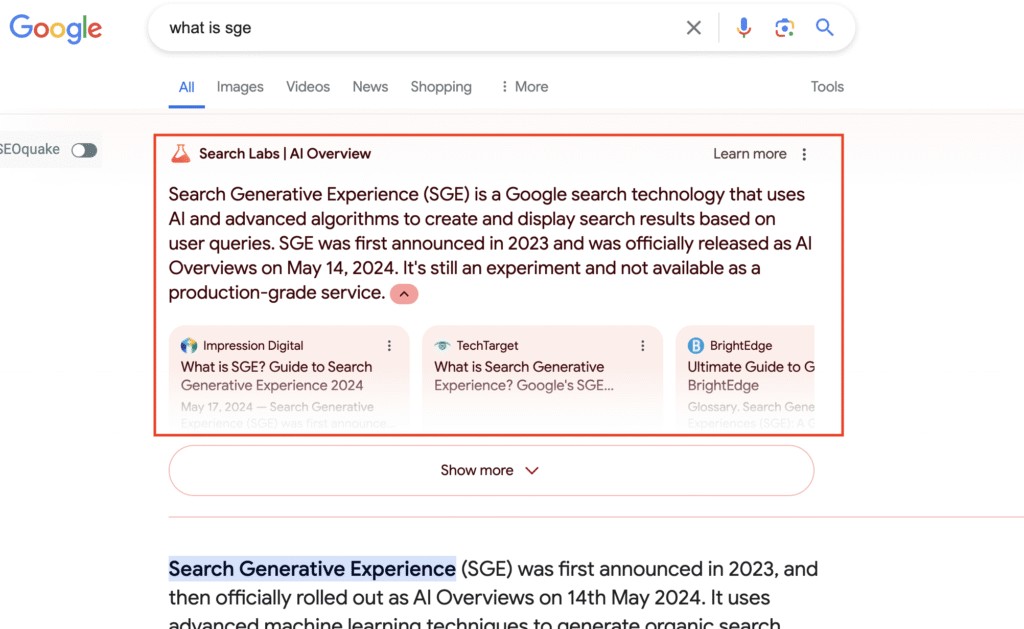Open Google Lens image search
Viewport: 1024px width, 629px height.
pos(784,27)
